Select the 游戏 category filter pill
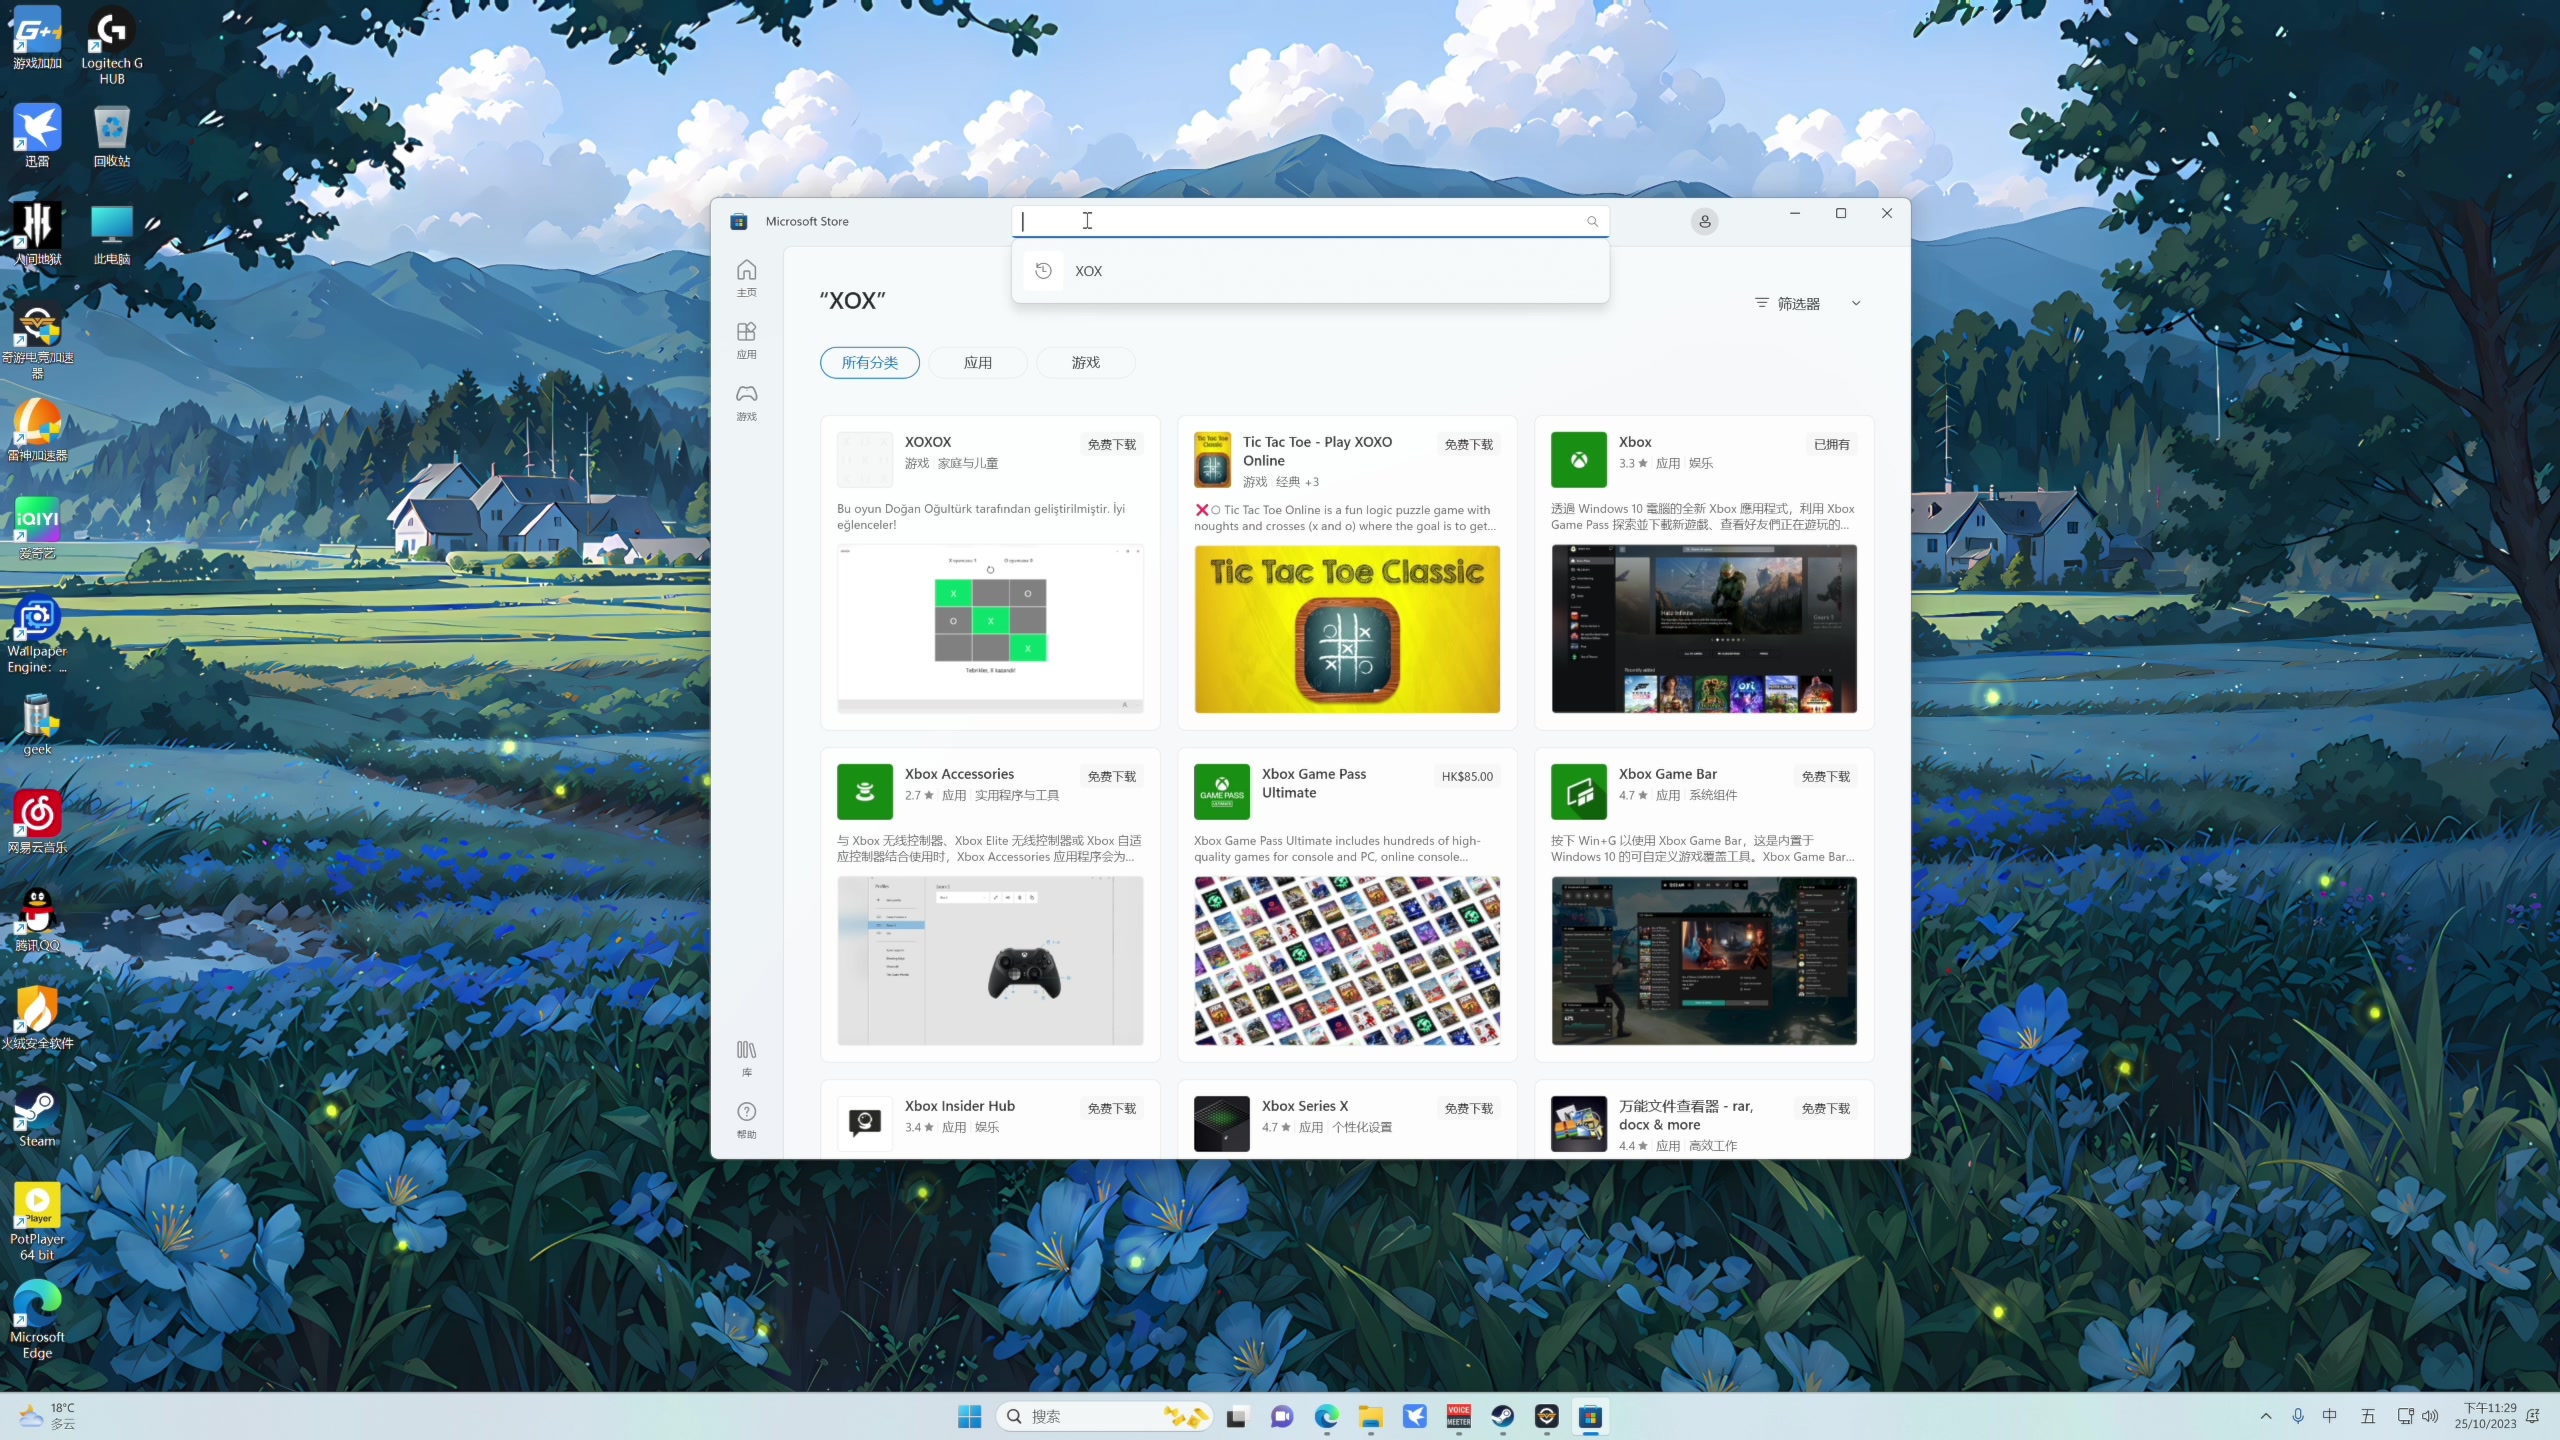This screenshot has height=1440, width=2560. coord(1085,362)
